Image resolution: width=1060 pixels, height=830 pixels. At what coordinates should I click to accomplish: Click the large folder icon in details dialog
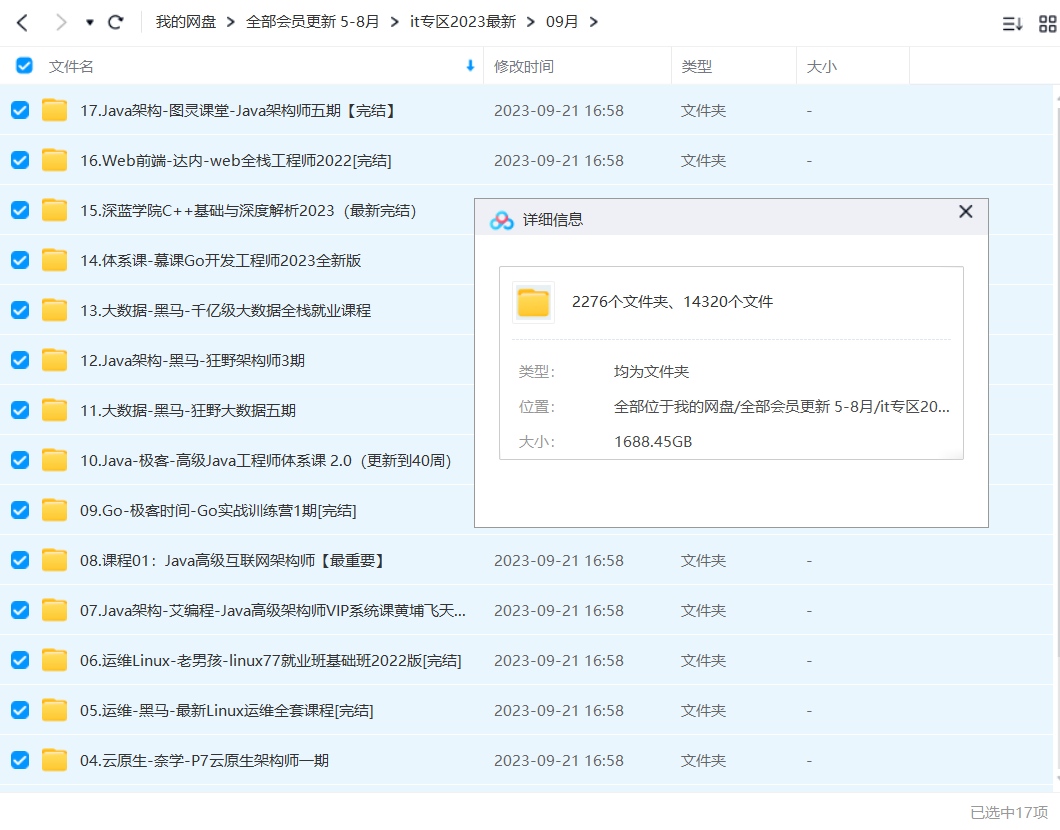[533, 302]
